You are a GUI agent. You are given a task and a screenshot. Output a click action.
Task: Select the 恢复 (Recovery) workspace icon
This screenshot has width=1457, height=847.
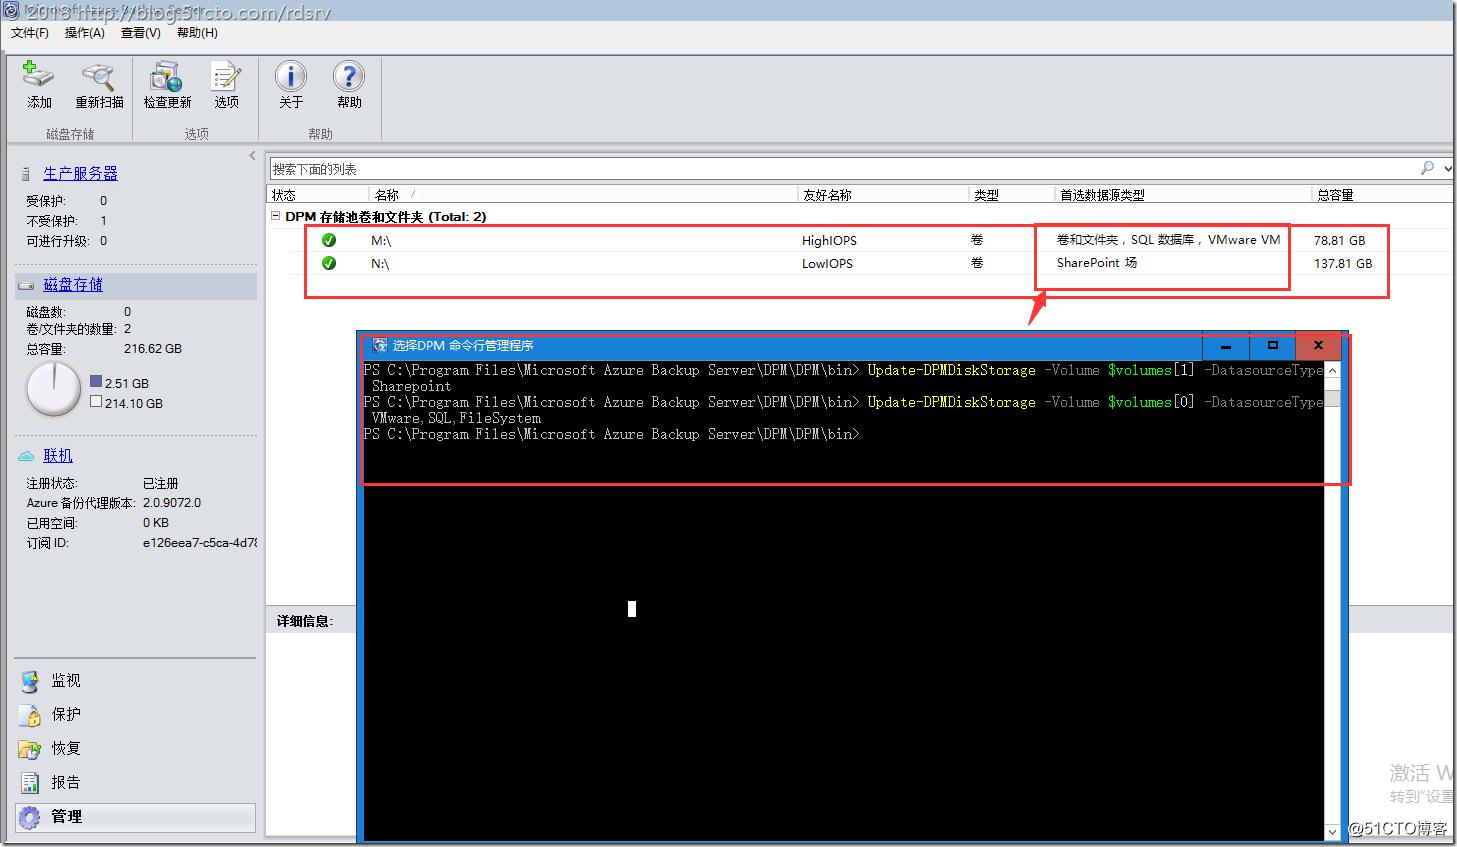tap(30, 748)
